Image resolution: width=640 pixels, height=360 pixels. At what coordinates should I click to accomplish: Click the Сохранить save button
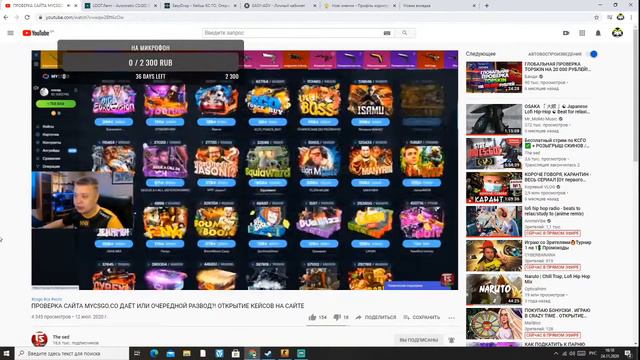[x=422, y=317]
